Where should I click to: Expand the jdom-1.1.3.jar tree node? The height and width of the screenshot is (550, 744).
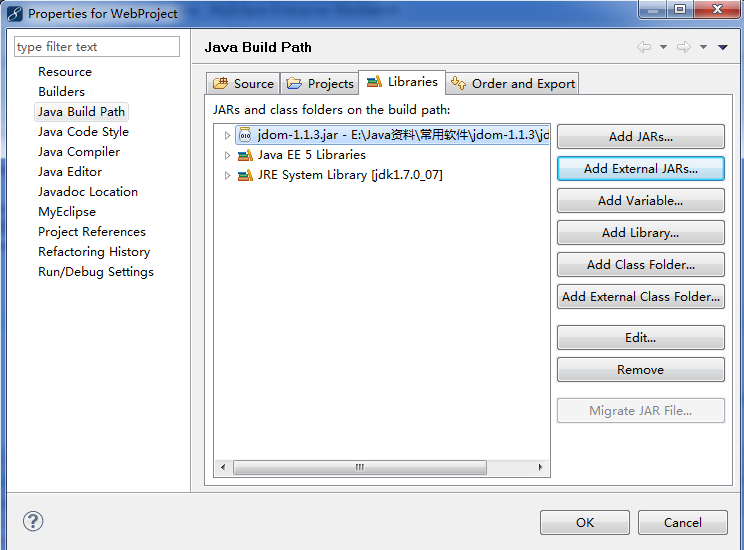click(227, 135)
